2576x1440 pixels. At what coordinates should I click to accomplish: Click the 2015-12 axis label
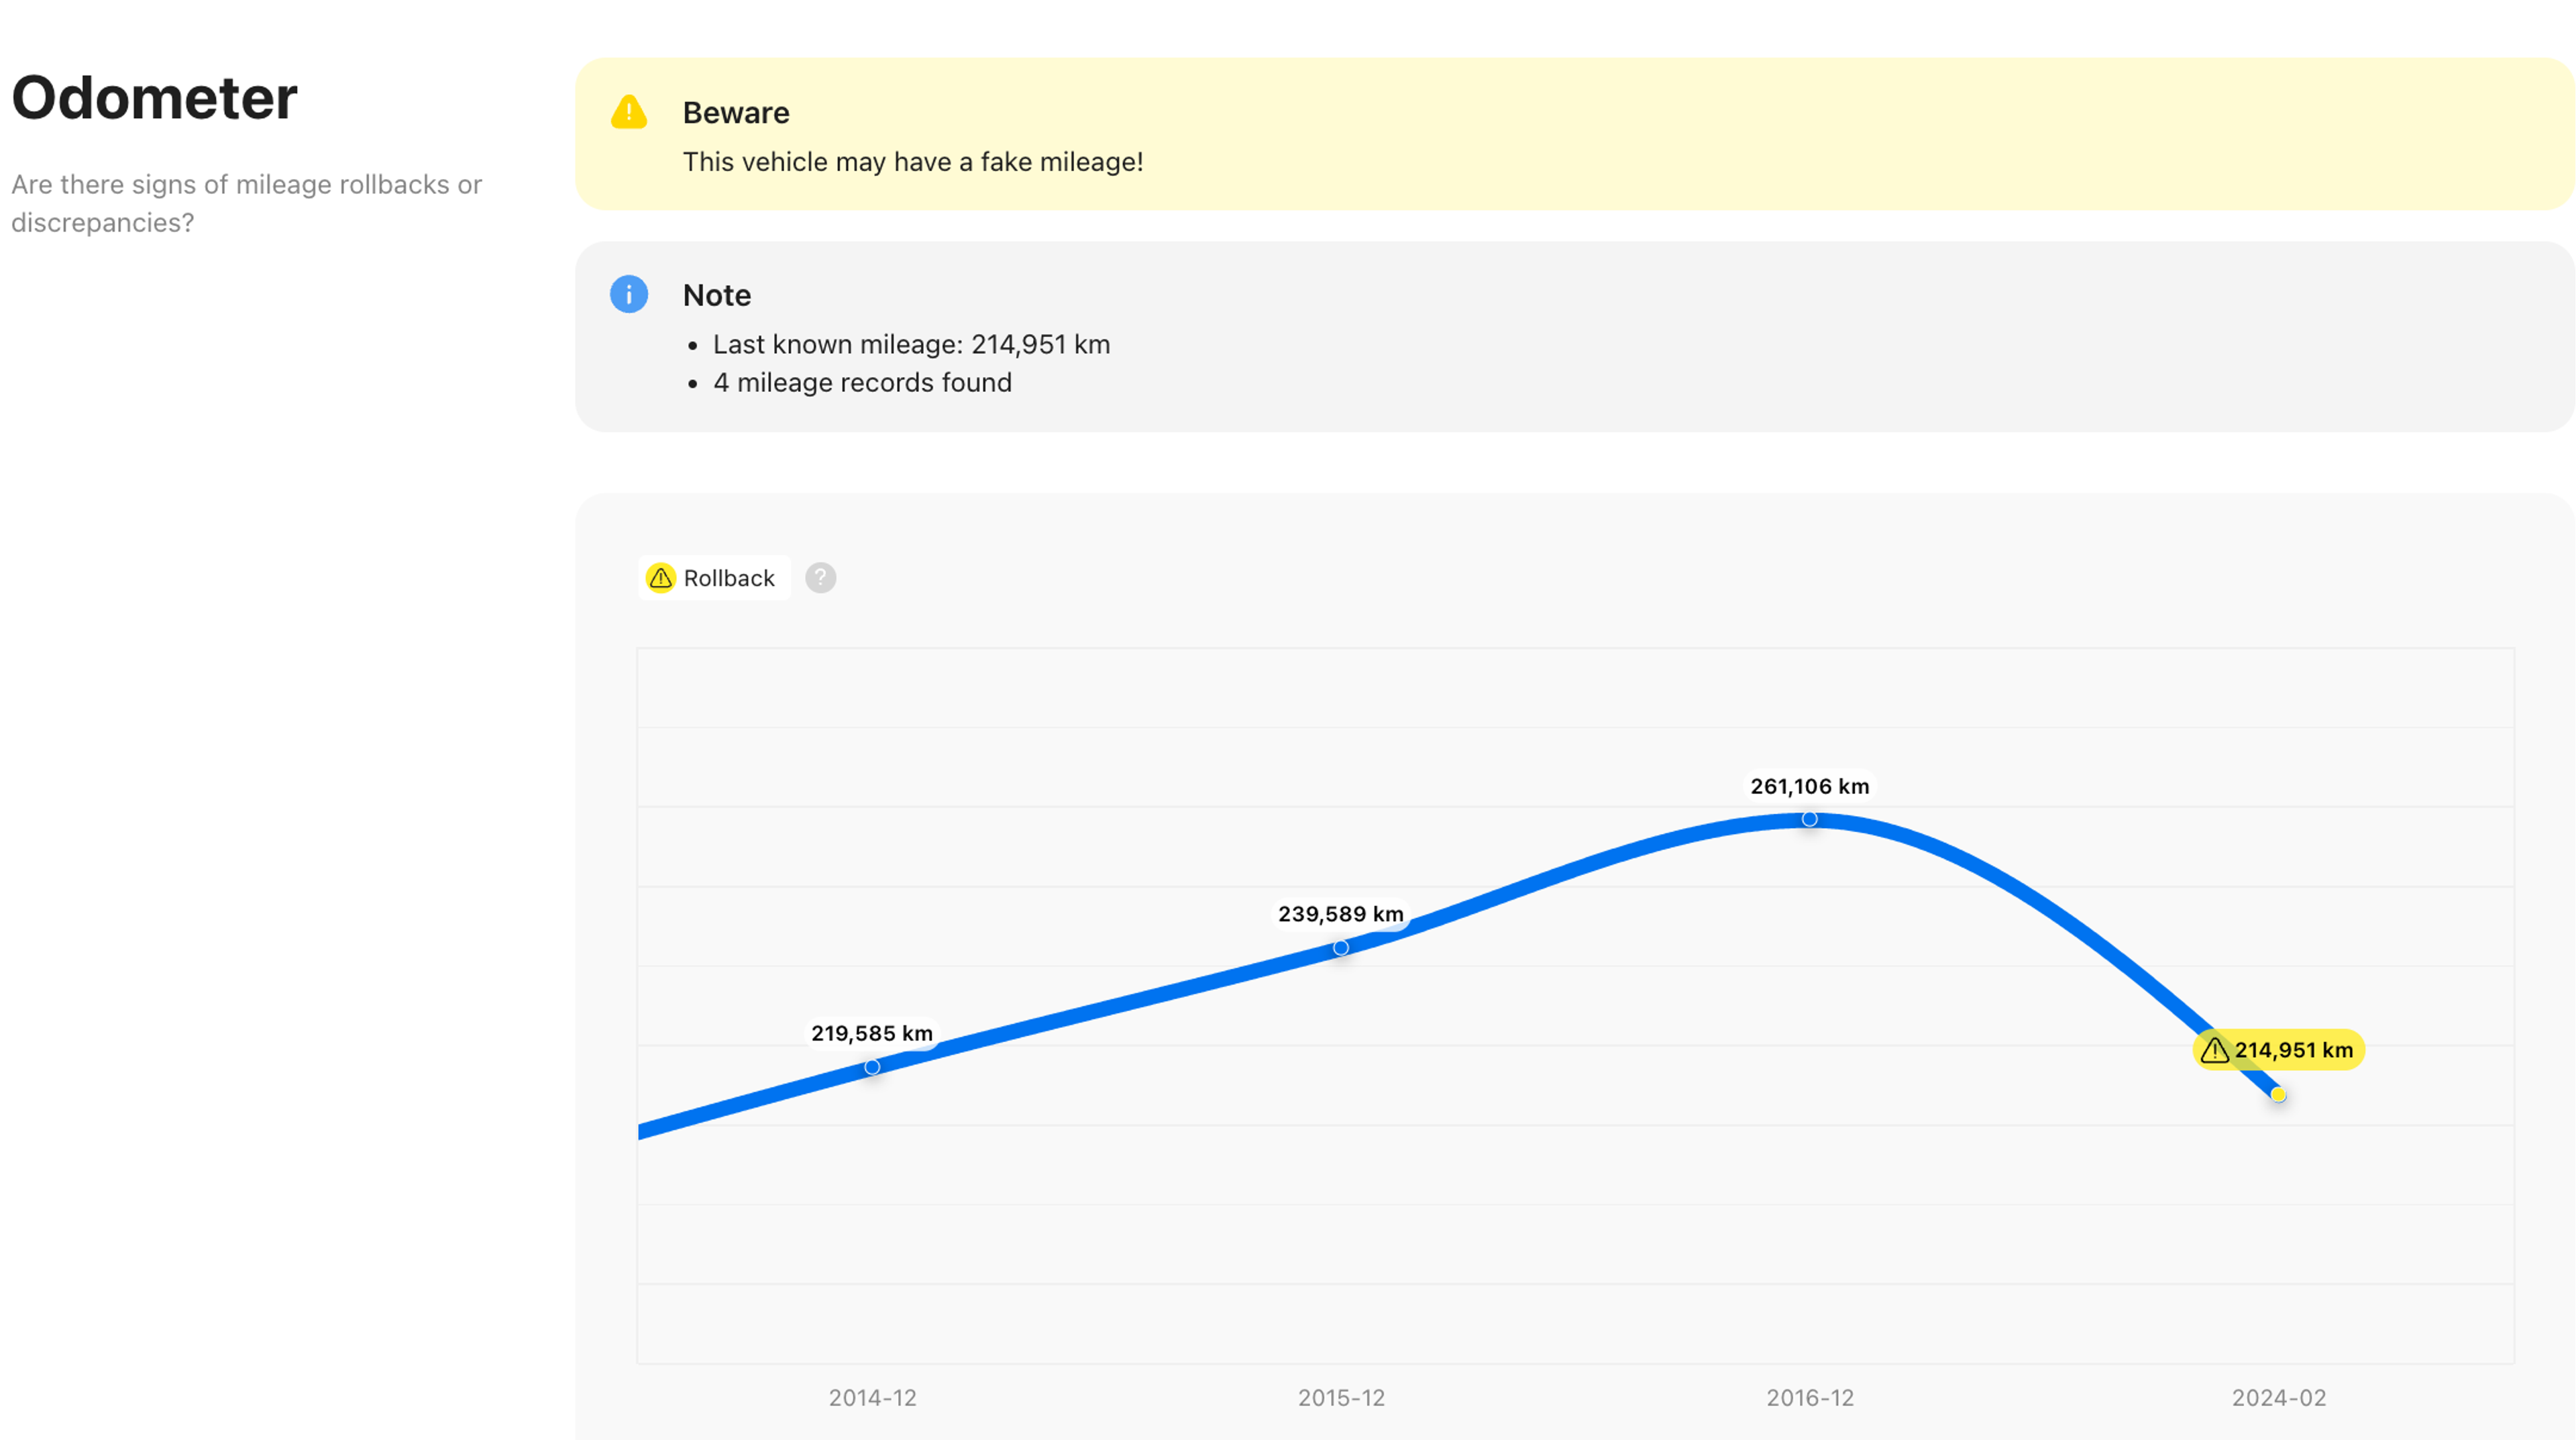pyautogui.click(x=1341, y=1398)
